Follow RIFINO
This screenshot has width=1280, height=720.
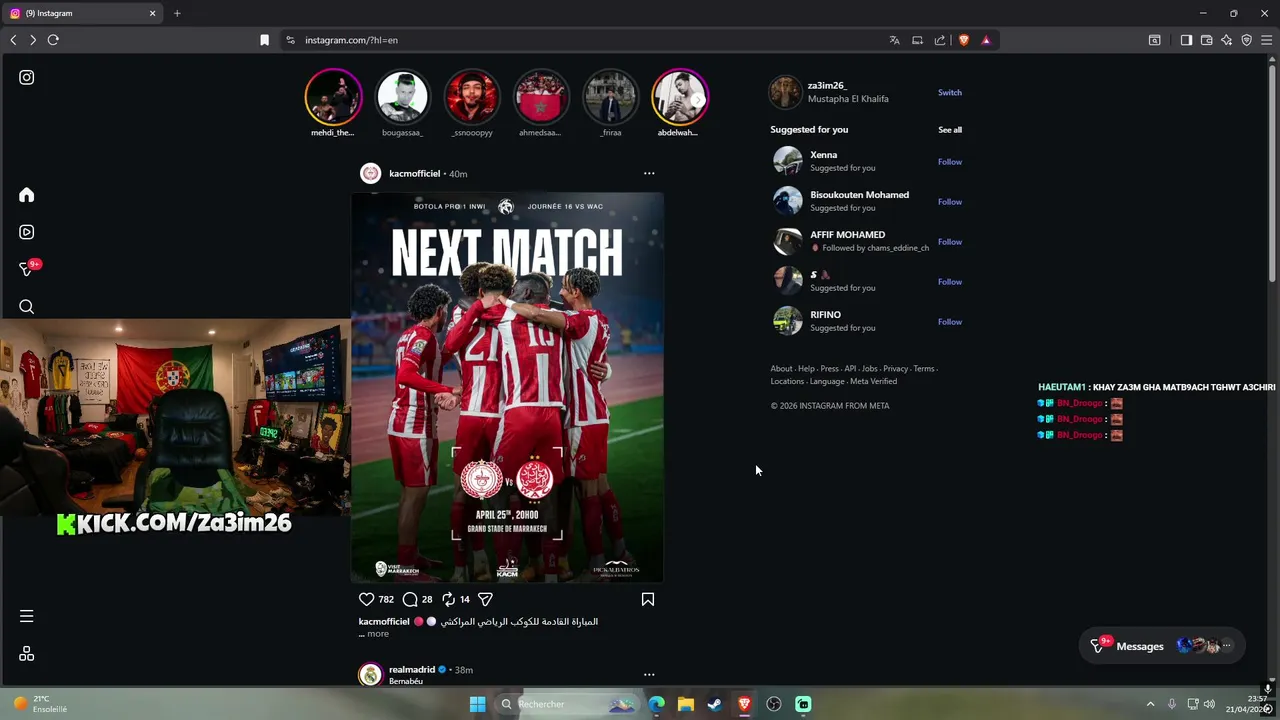(x=950, y=321)
